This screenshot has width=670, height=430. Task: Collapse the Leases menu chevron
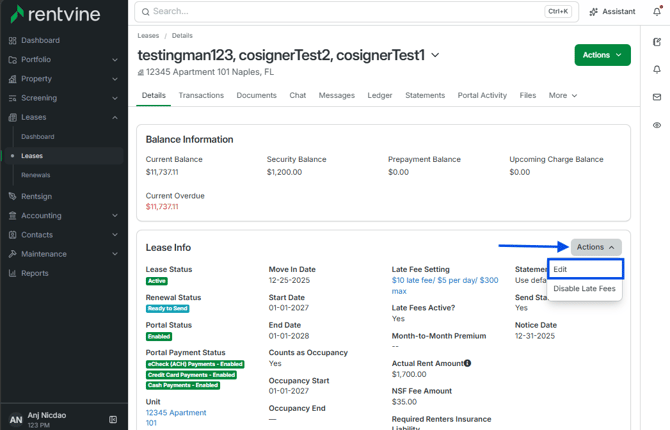pos(115,117)
